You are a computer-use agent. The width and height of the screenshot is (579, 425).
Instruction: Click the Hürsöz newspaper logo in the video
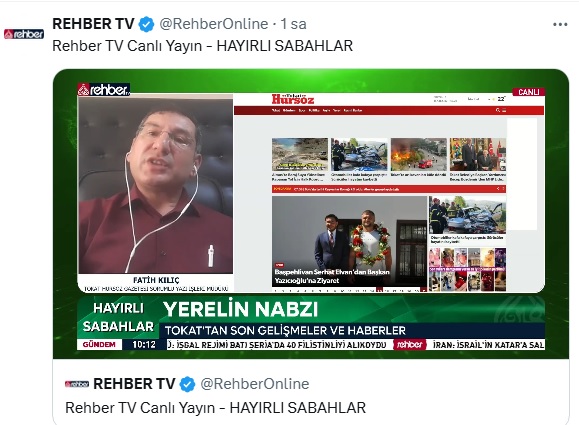(x=293, y=99)
